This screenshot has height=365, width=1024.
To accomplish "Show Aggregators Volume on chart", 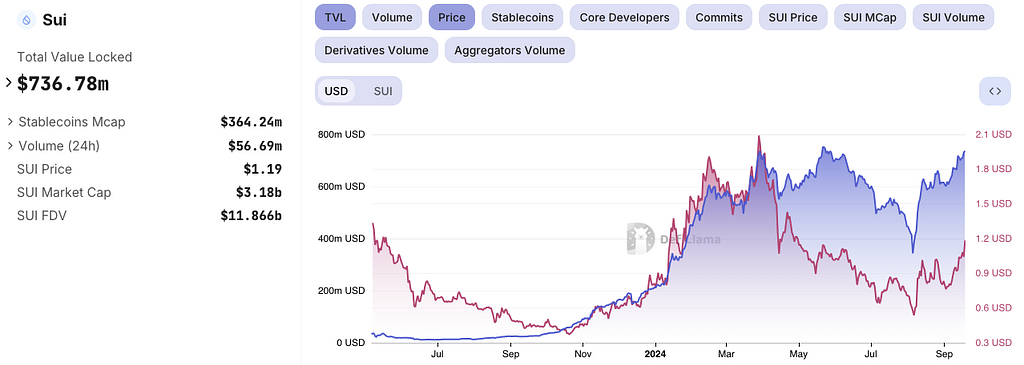I will click(509, 50).
